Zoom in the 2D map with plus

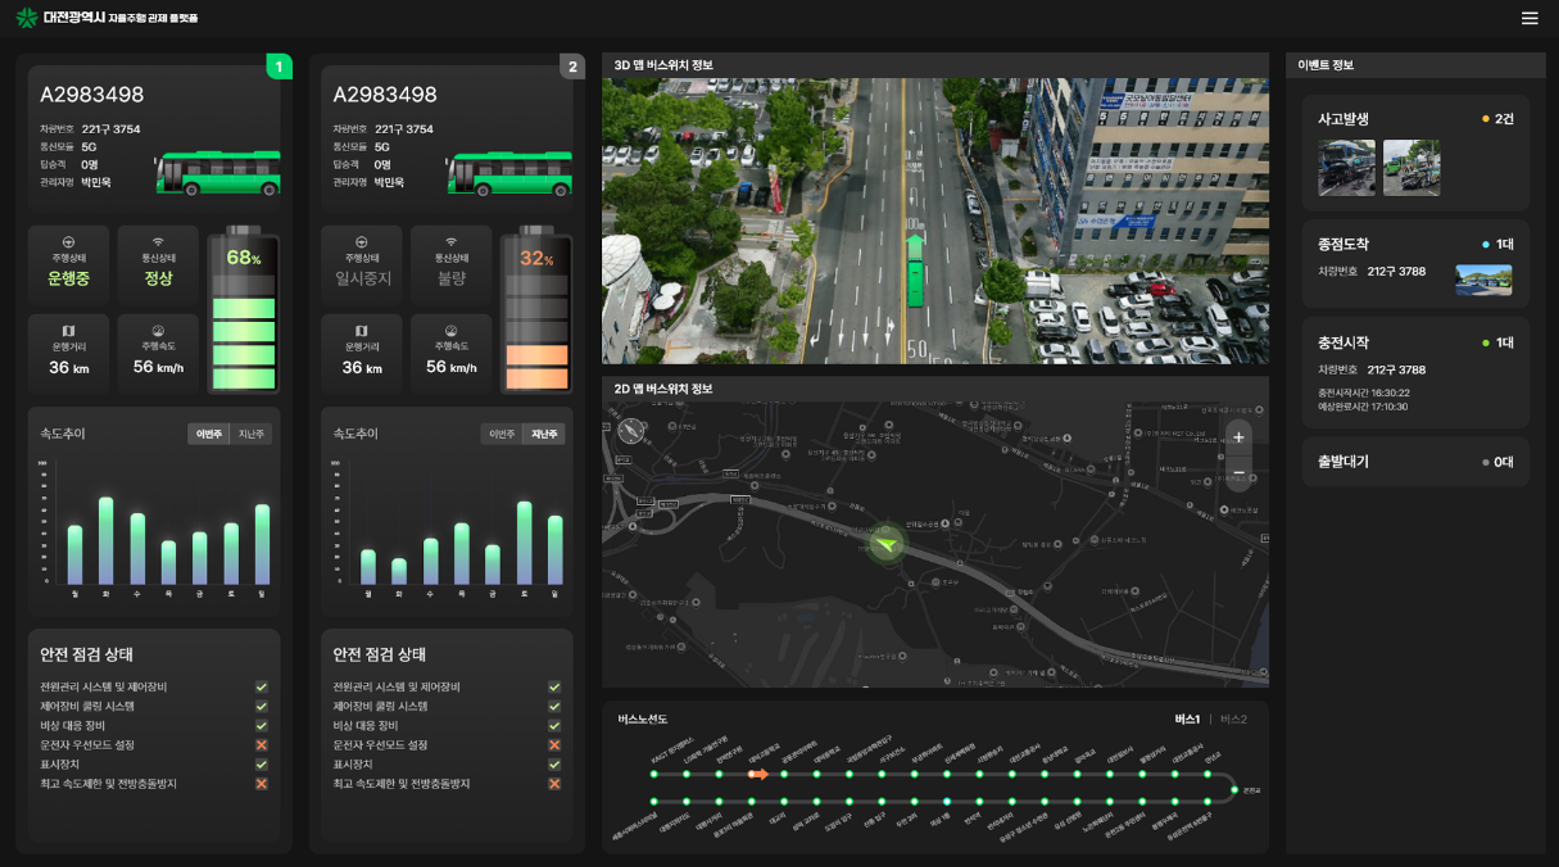pos(1238,438)
